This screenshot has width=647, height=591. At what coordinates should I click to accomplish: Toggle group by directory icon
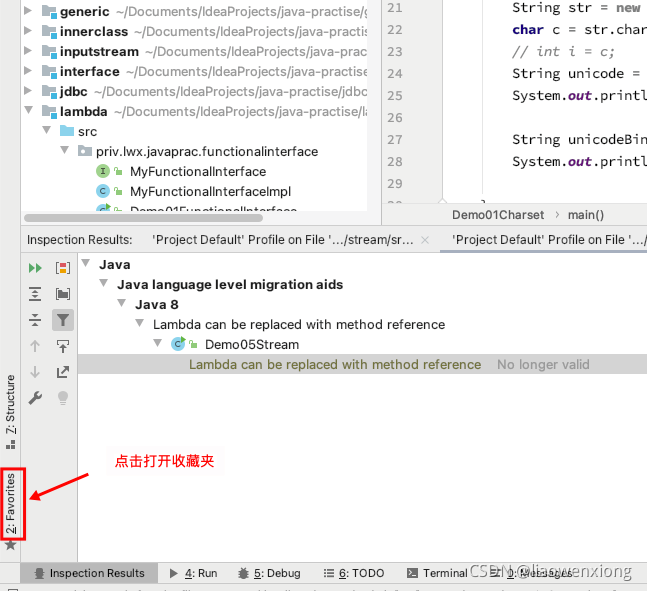[x=63, y=294]
